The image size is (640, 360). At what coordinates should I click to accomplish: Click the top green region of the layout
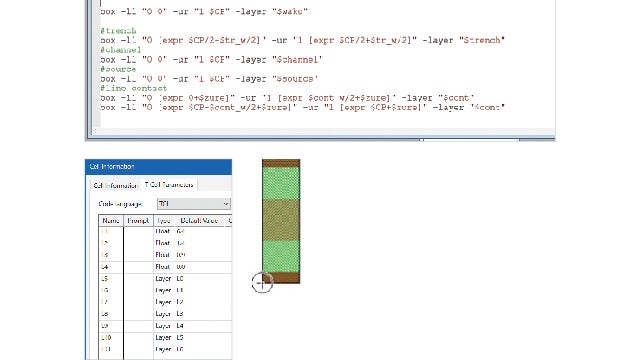[x=281, y=183]
